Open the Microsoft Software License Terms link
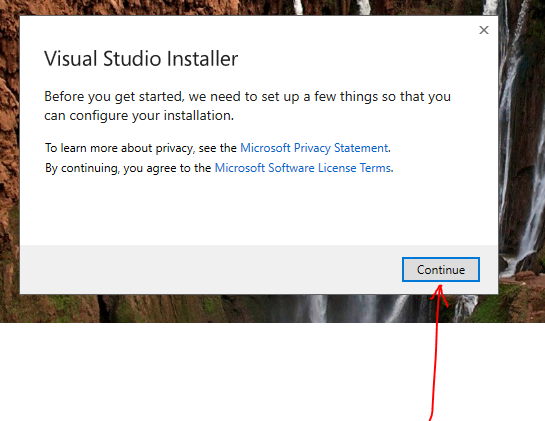This screenshot has height=421, width=545. (x=303, y=168)
